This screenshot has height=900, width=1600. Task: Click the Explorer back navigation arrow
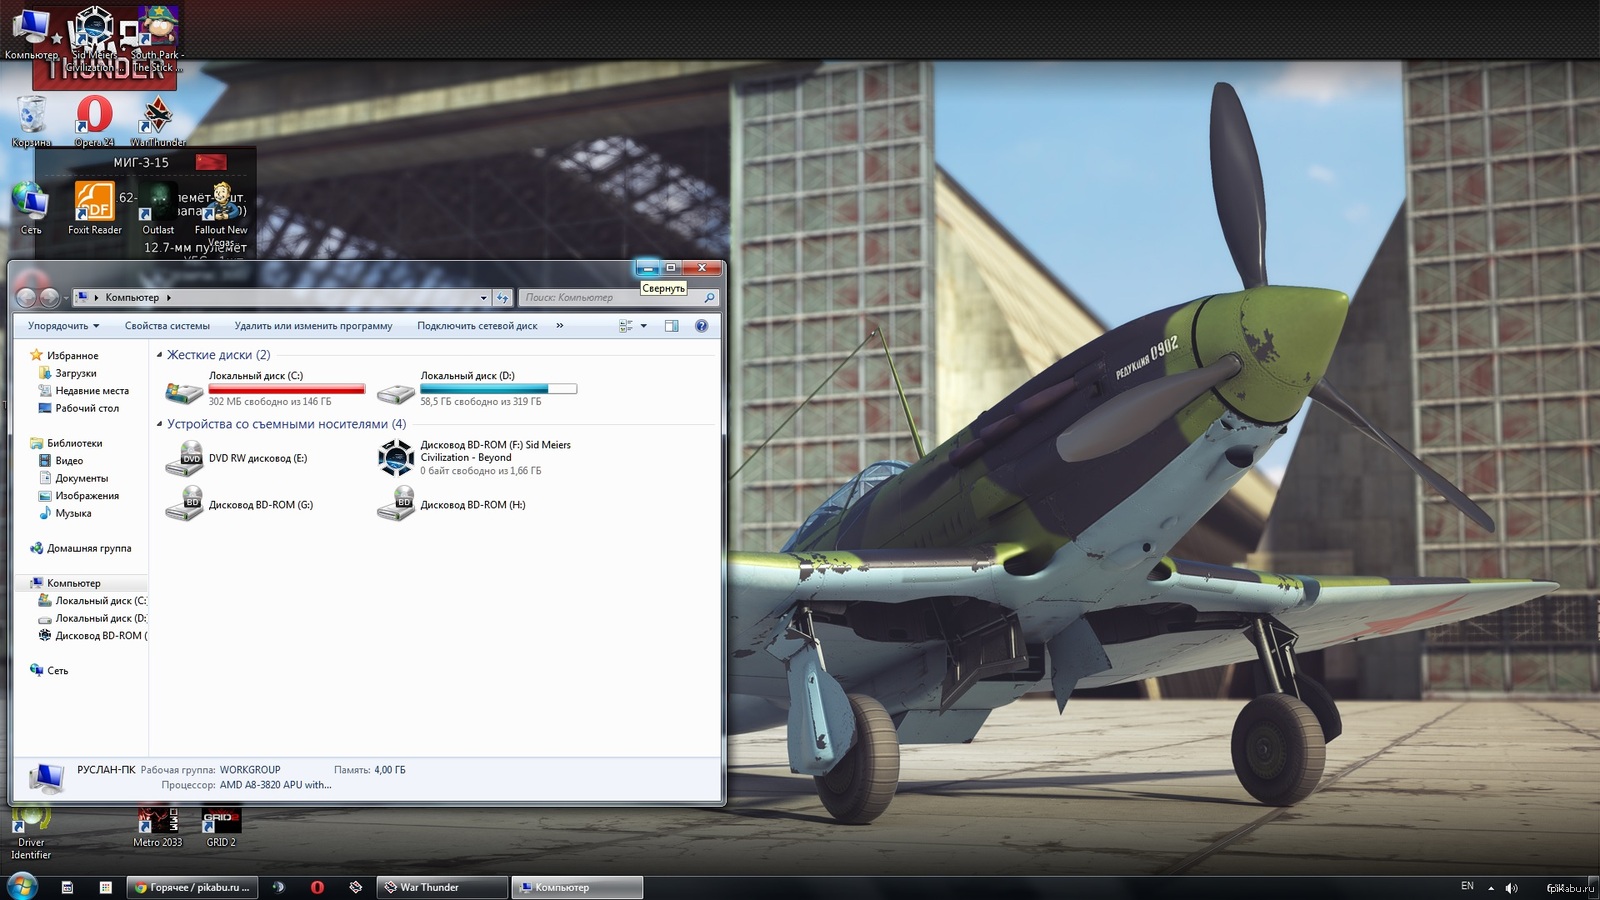tap(26, 297)
